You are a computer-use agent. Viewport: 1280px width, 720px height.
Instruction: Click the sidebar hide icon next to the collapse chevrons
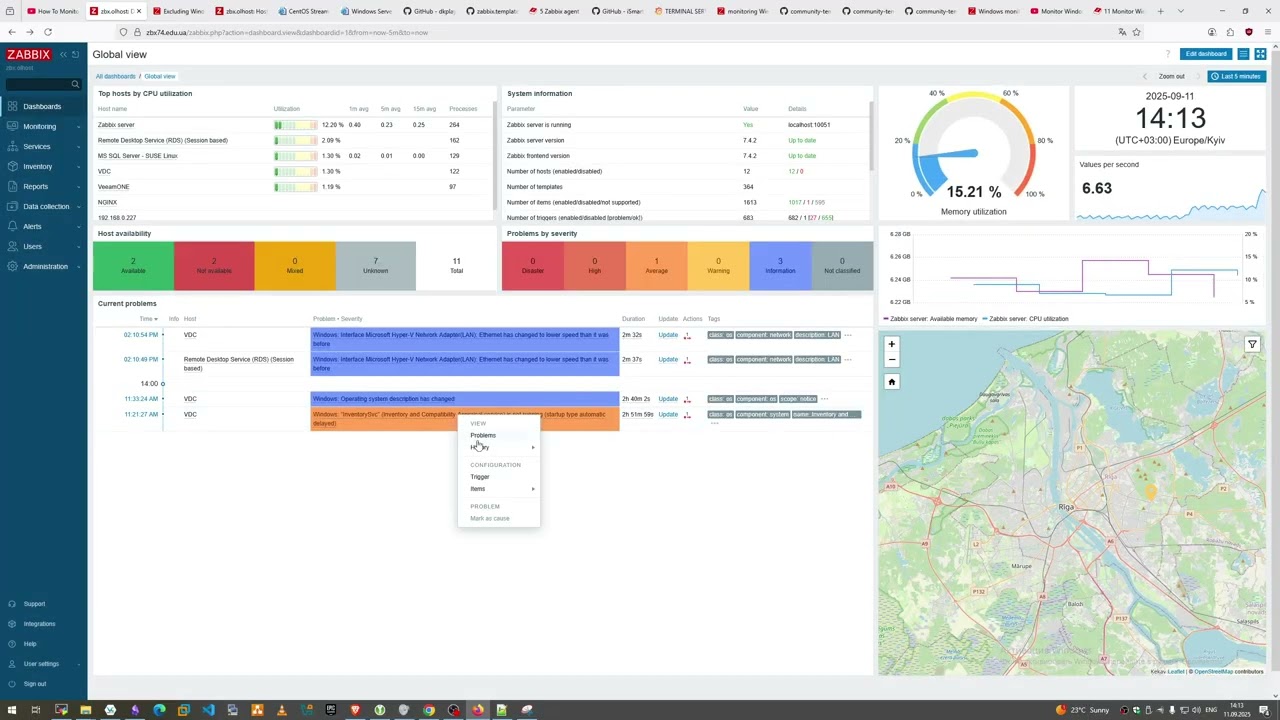(76, 54)
